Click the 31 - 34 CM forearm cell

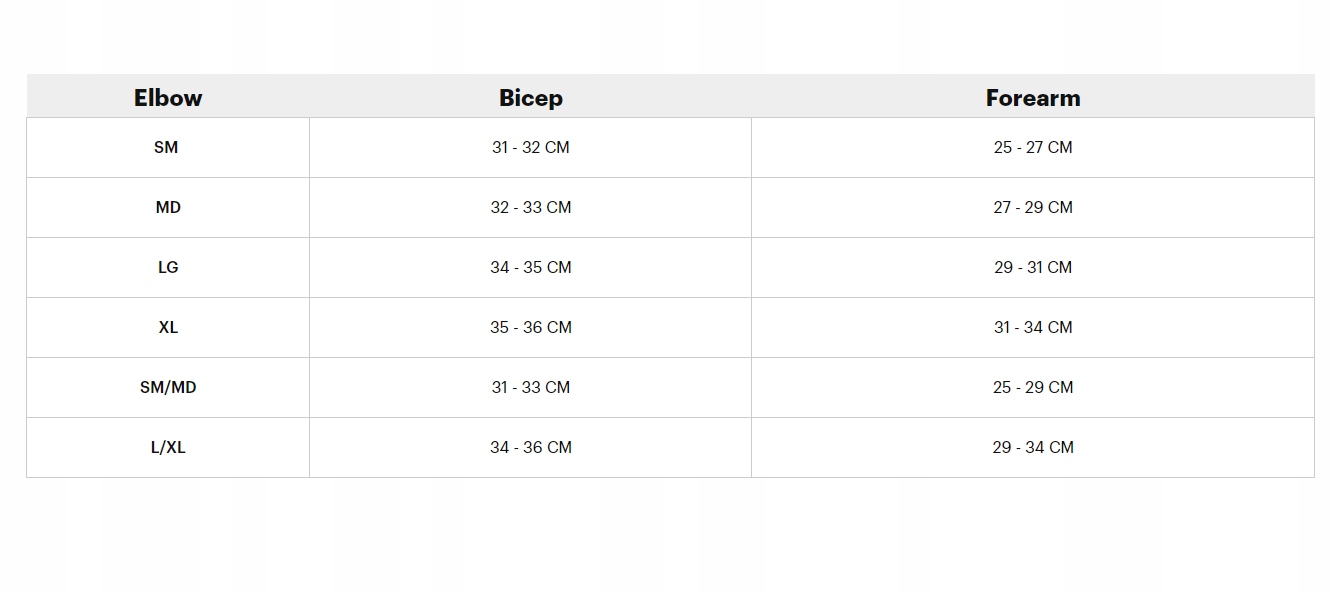pos(1033,327)
